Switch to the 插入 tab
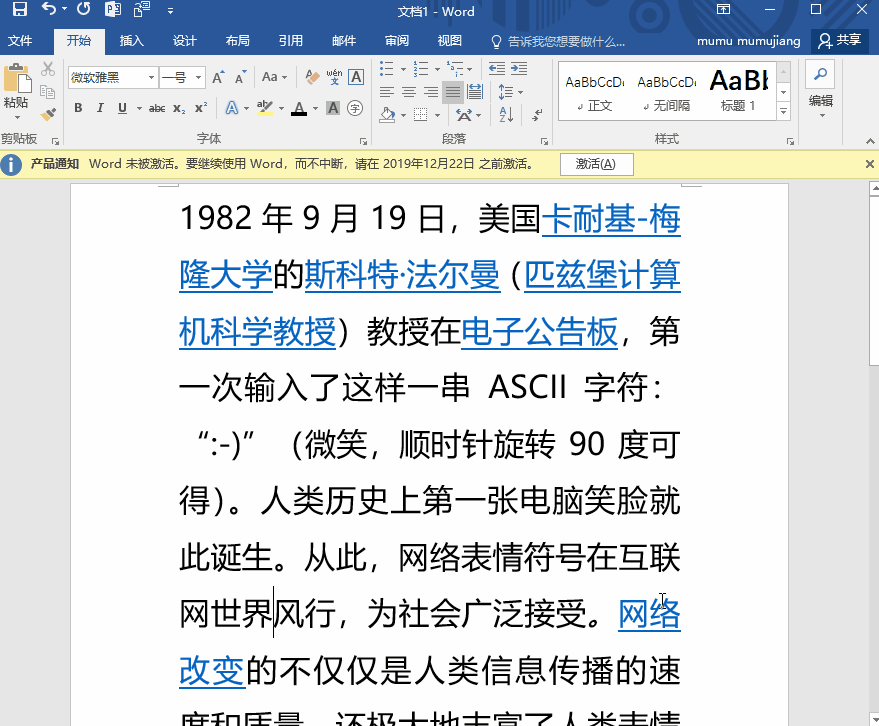The image size is (879, 726). coord(132,41)
